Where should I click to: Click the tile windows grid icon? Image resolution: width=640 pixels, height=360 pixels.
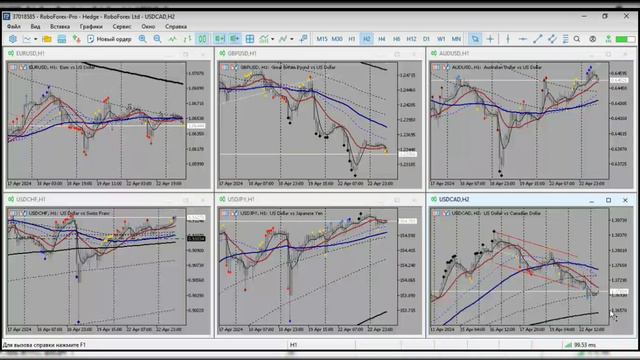tap(250, 39)
